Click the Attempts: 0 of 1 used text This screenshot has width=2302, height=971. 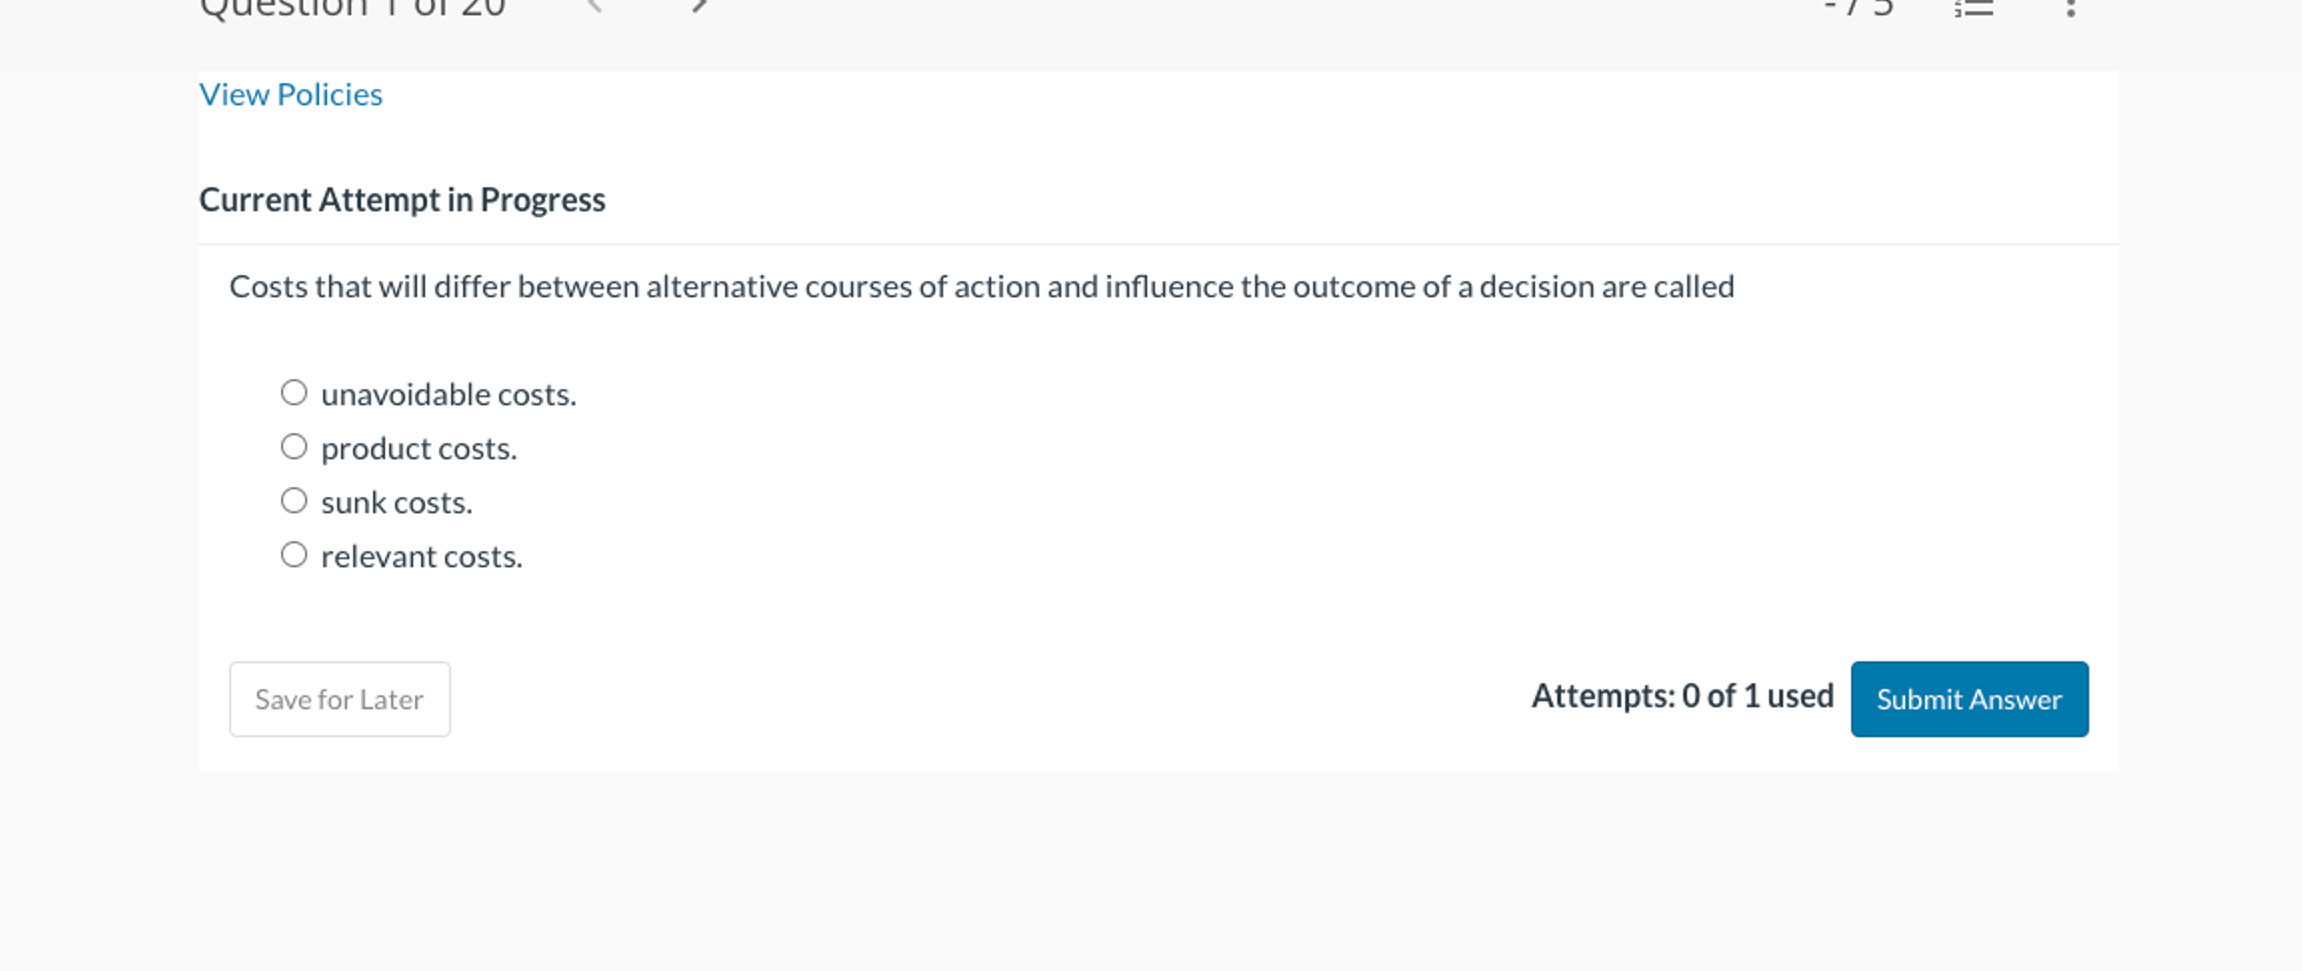click(1682, 696)
